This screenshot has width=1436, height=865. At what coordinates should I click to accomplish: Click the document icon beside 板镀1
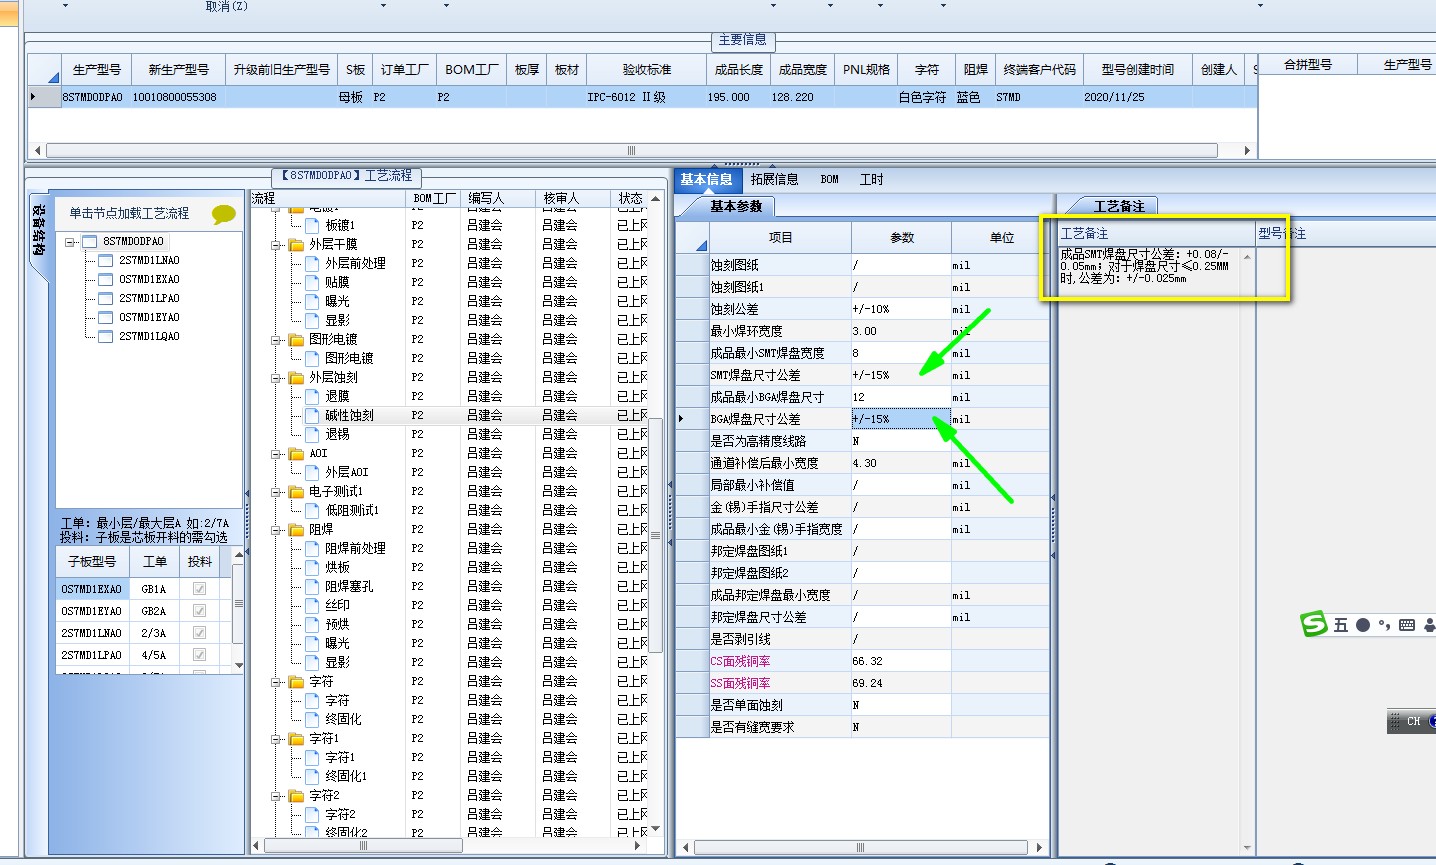312,225
